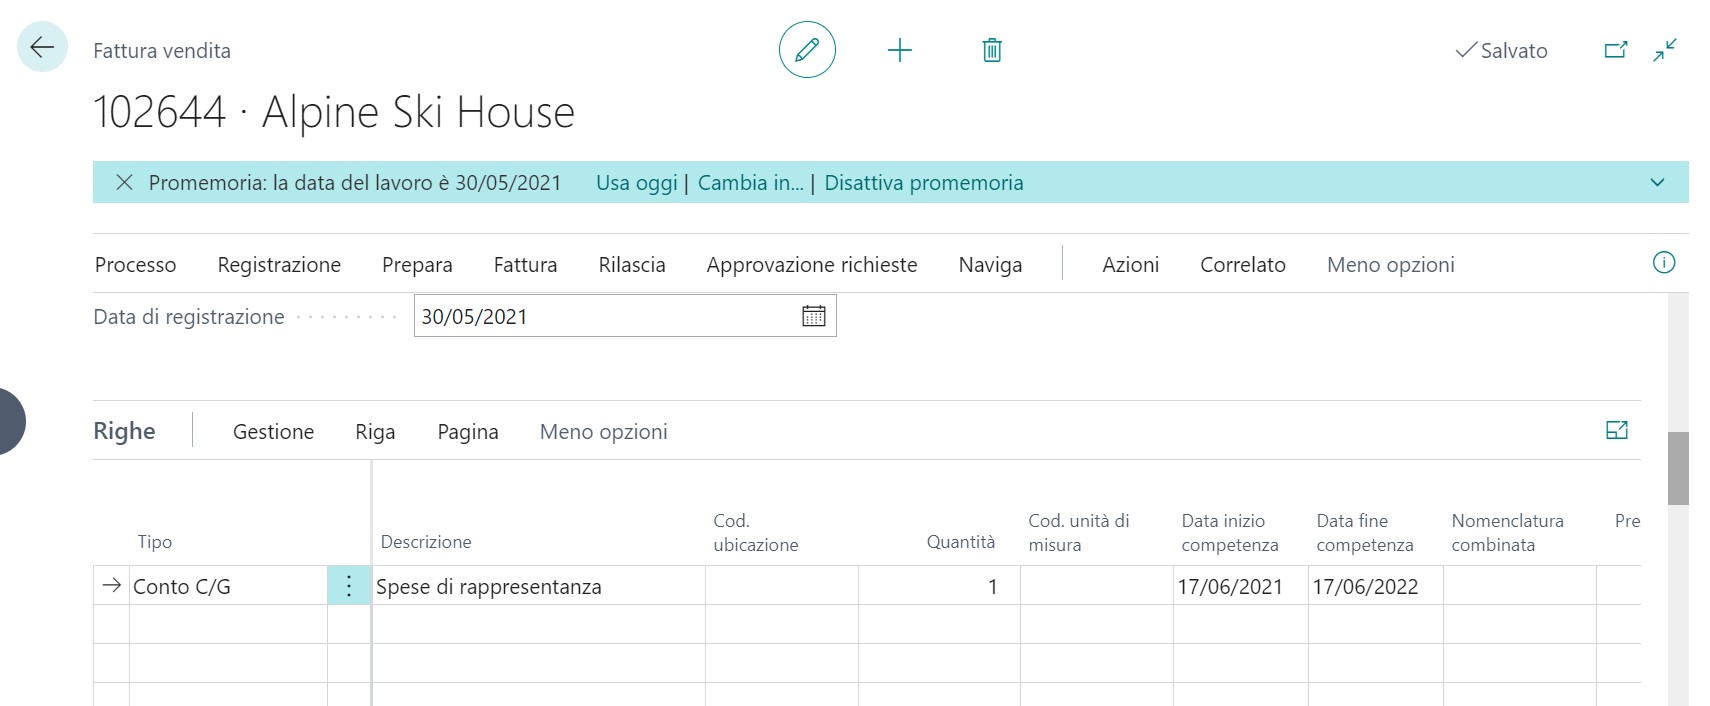Open row options for Conto C/G
This screenshot has width=1710, height=706.
[349, 586]
